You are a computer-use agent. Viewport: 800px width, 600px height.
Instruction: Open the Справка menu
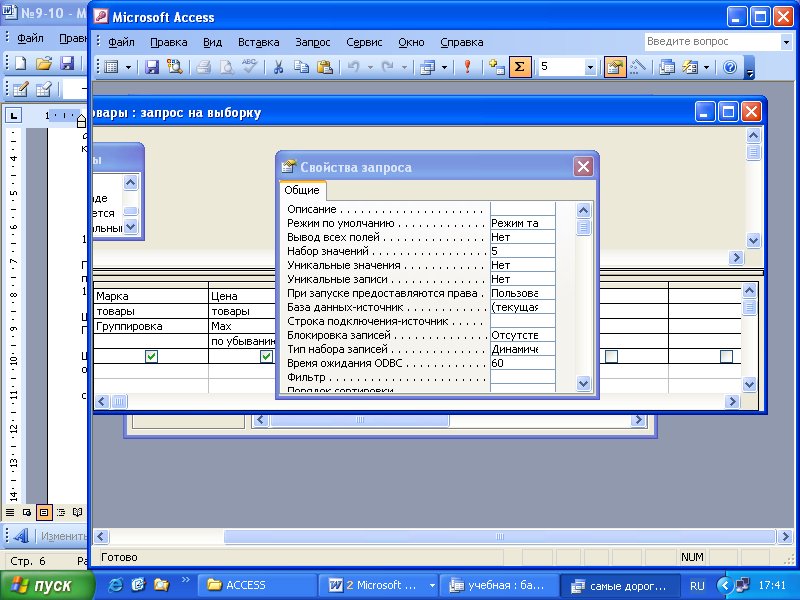pos(462,42)
